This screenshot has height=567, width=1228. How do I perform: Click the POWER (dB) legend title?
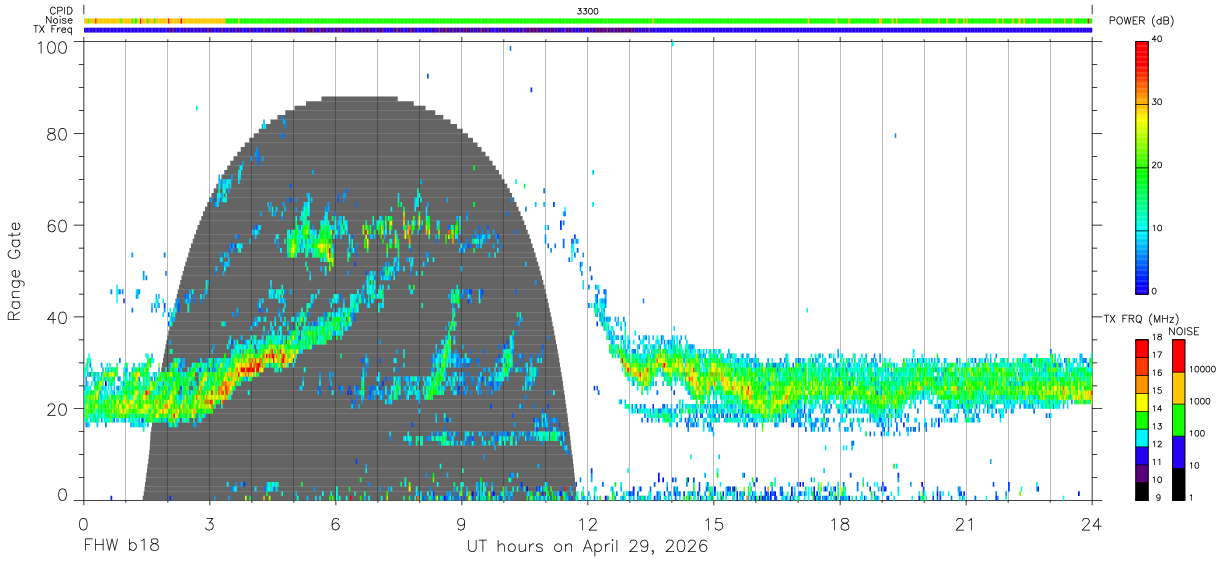[x=1142, y=21]
